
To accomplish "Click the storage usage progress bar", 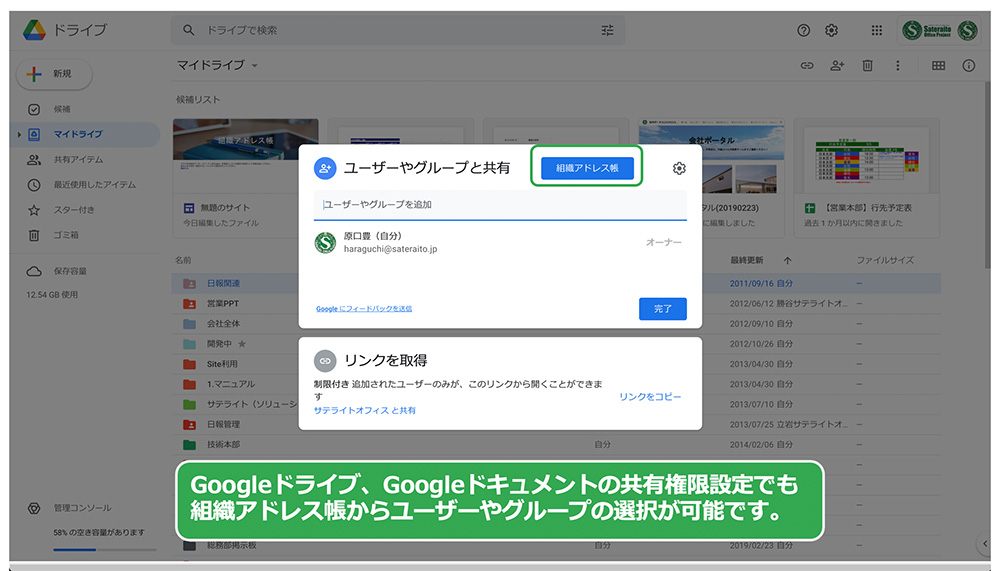I will [103, 549].
